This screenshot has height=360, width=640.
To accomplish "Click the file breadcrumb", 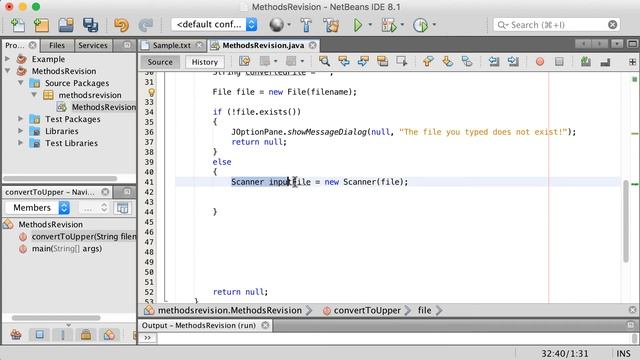I will tap(424, 310).
